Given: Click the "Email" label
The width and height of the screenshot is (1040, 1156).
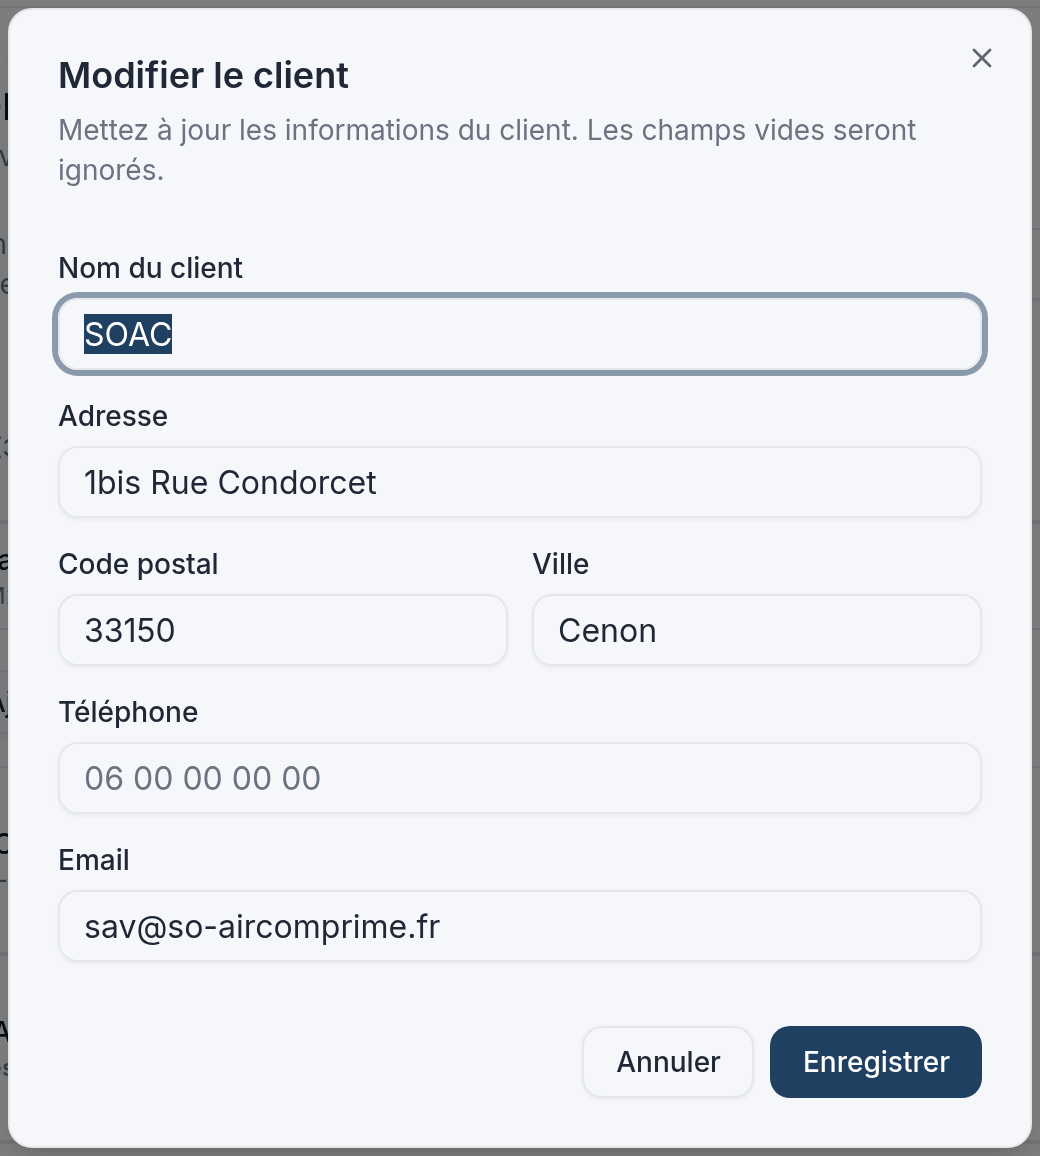Looking at the screenshot, I should pos(94,860).
